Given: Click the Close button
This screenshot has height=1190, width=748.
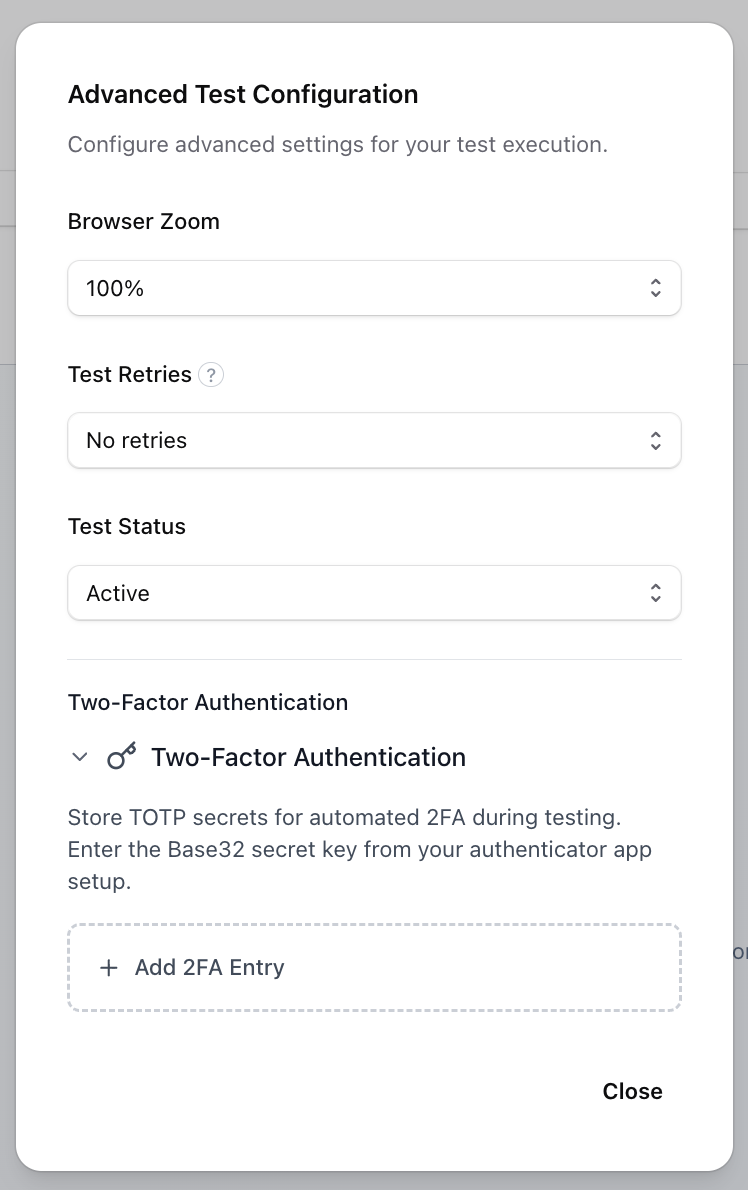Looking at the screenshot, I should 632,1091.
